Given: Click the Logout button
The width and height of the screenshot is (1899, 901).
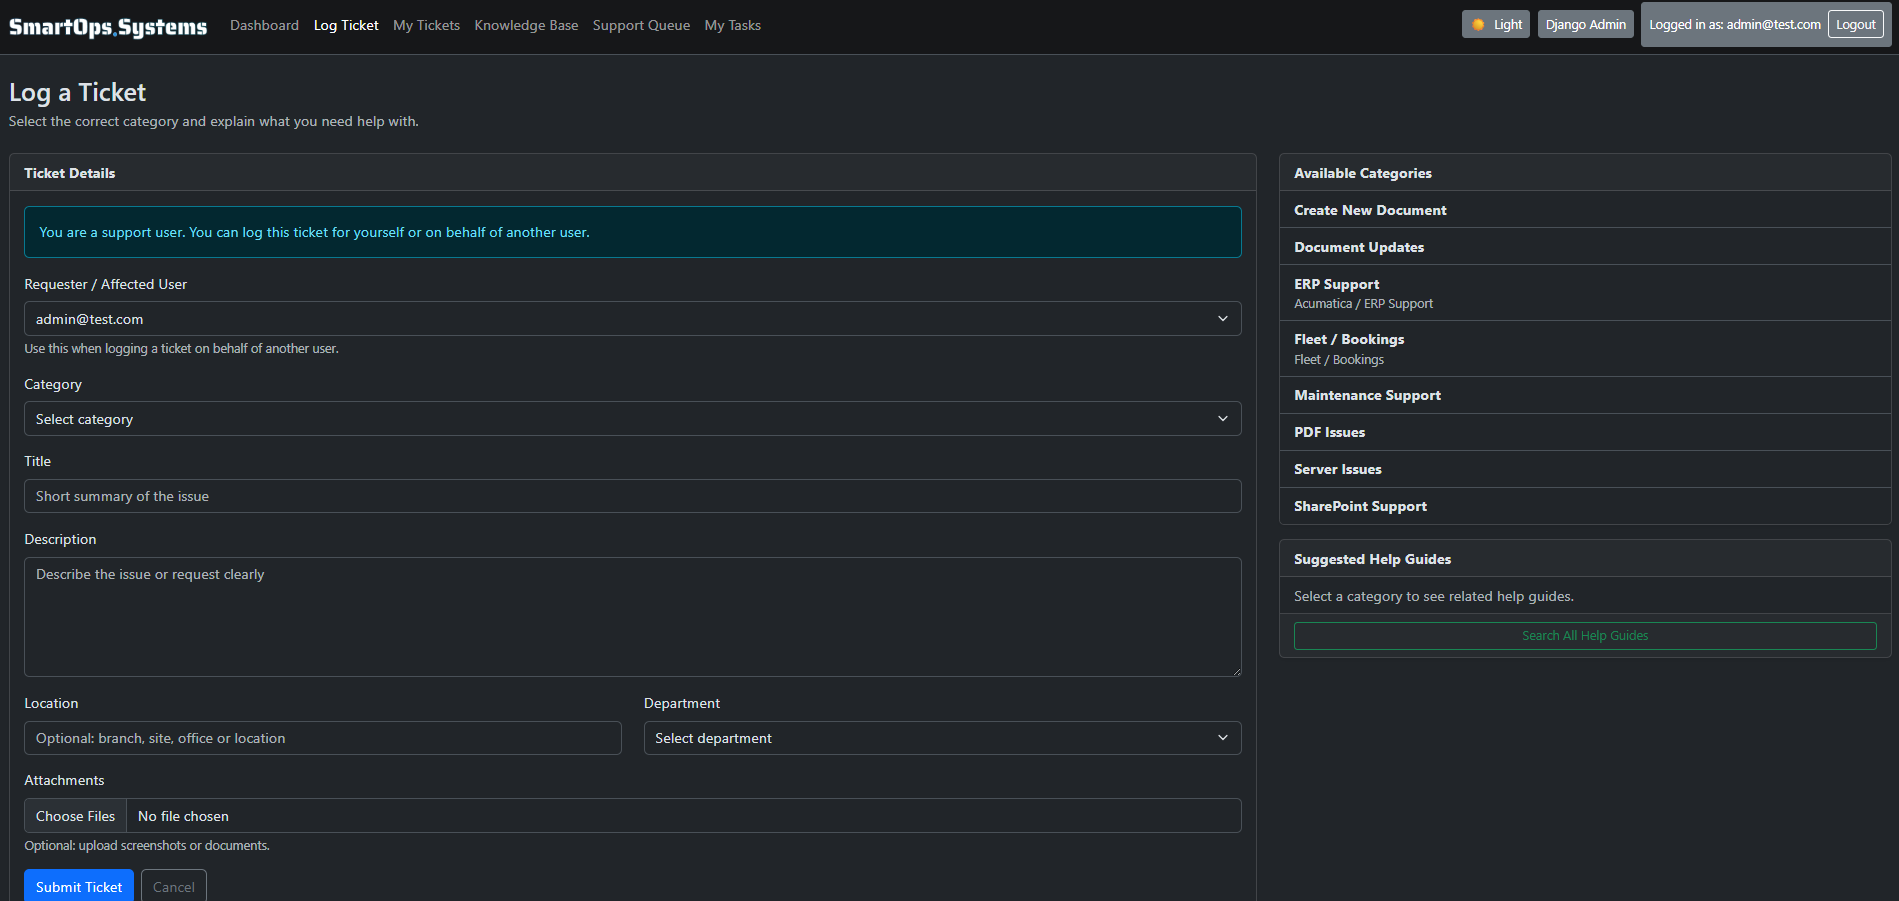Looking at the screenshot, I should point(1856,25).
